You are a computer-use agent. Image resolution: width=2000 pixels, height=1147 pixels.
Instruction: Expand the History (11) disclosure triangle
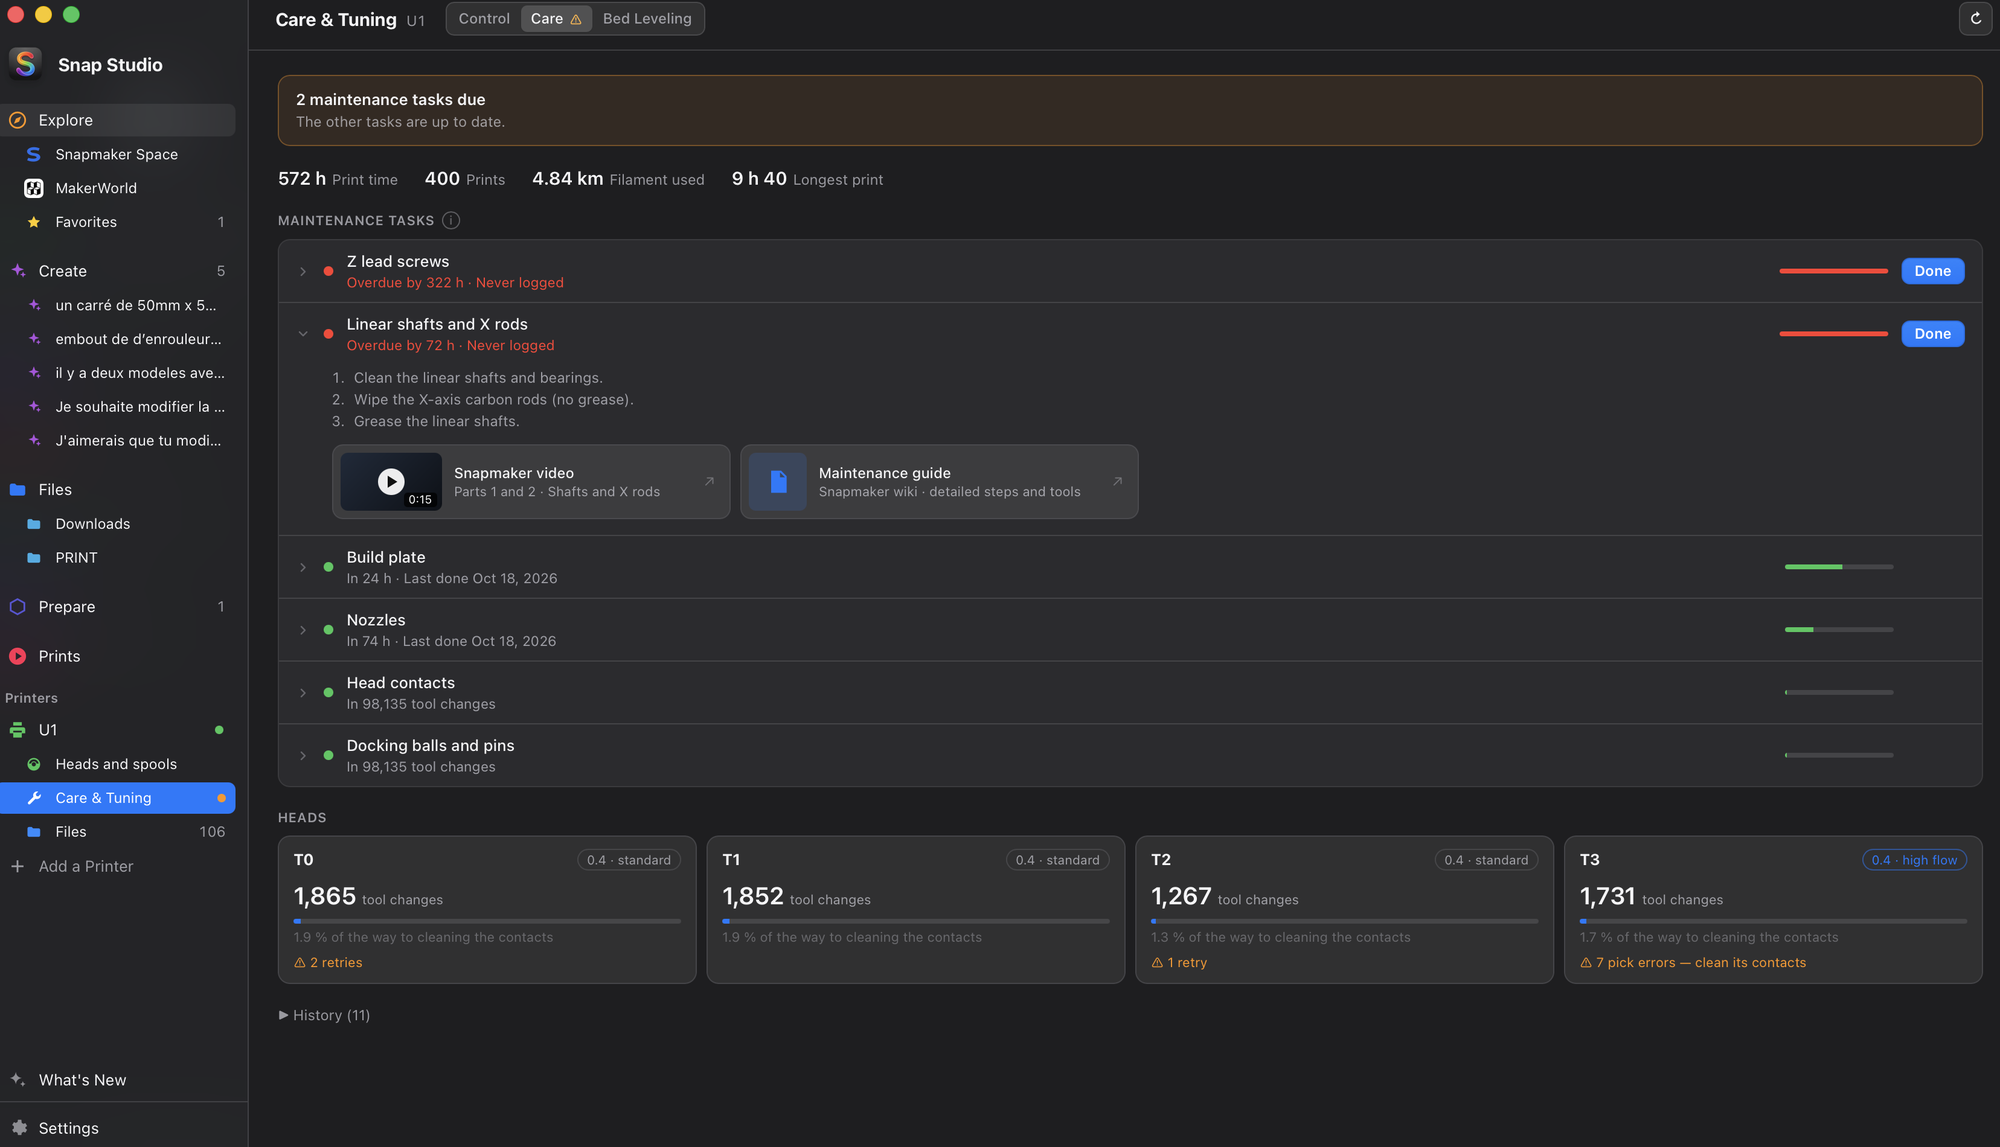[283, 1015]
